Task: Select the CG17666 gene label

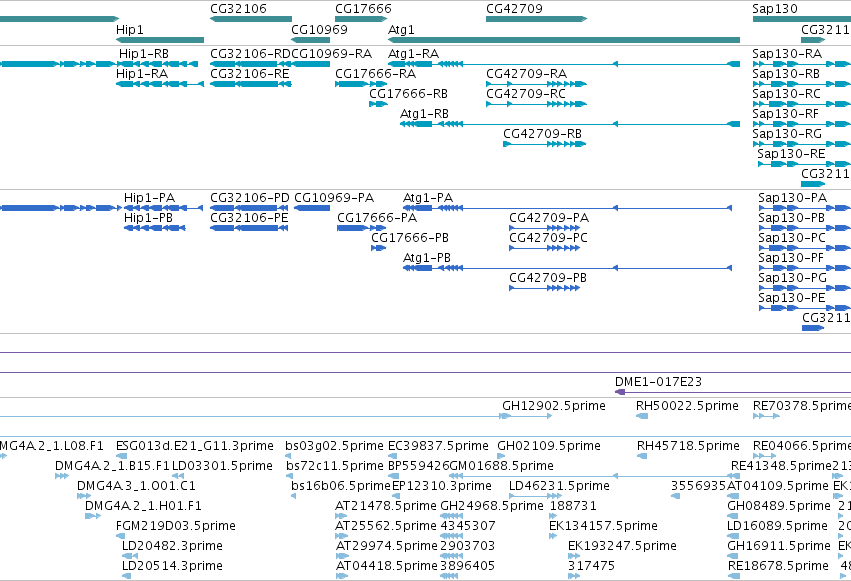Action: coord(363,9)
